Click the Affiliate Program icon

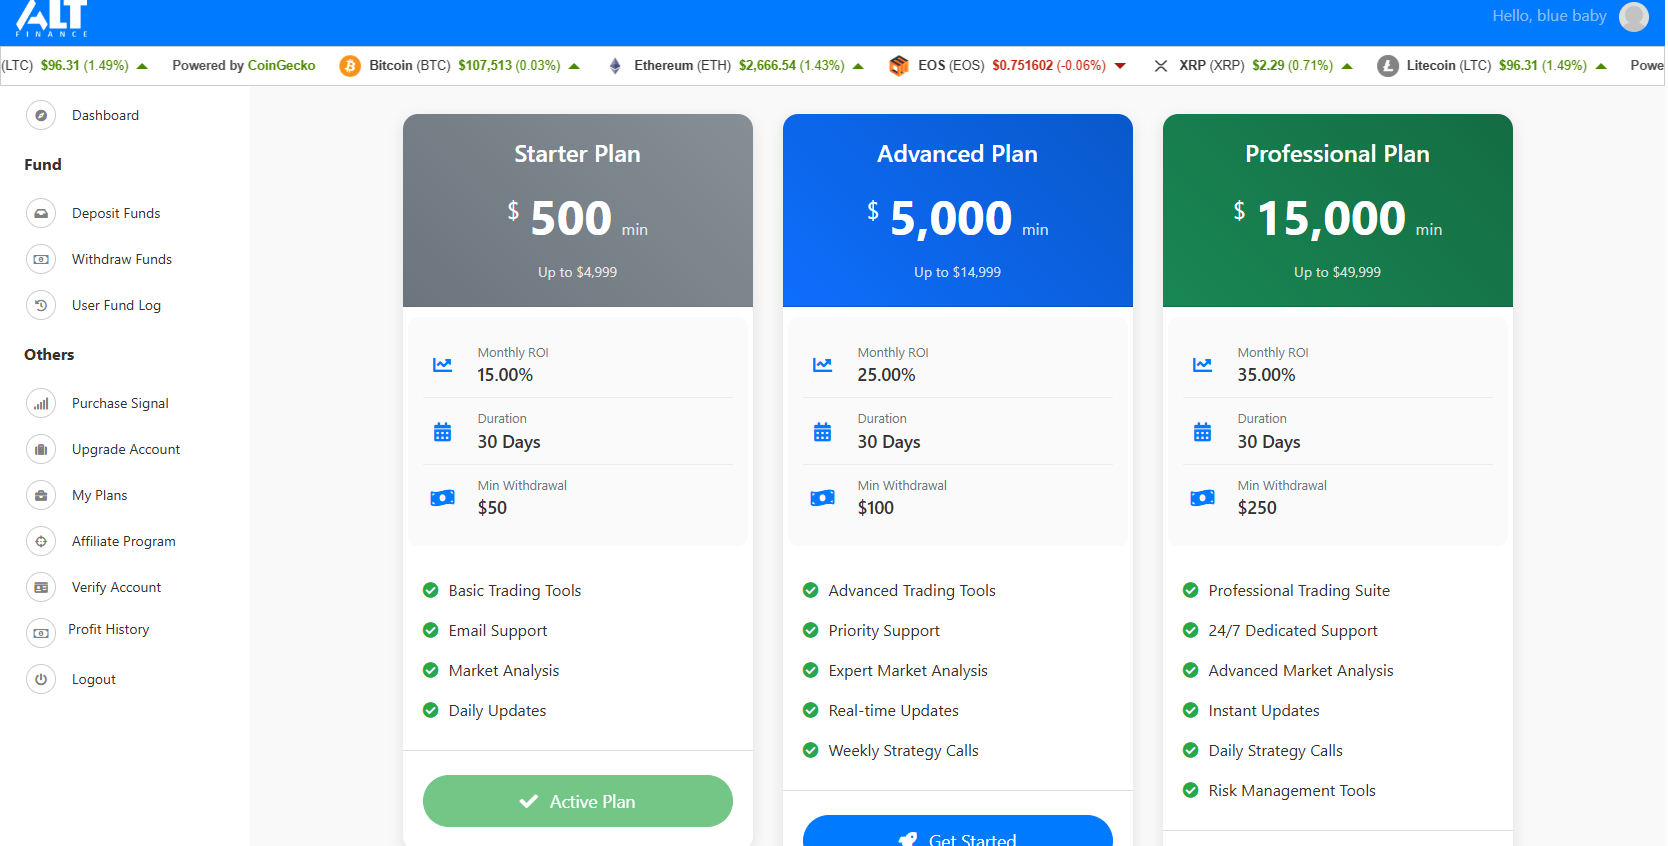[41, 542]
